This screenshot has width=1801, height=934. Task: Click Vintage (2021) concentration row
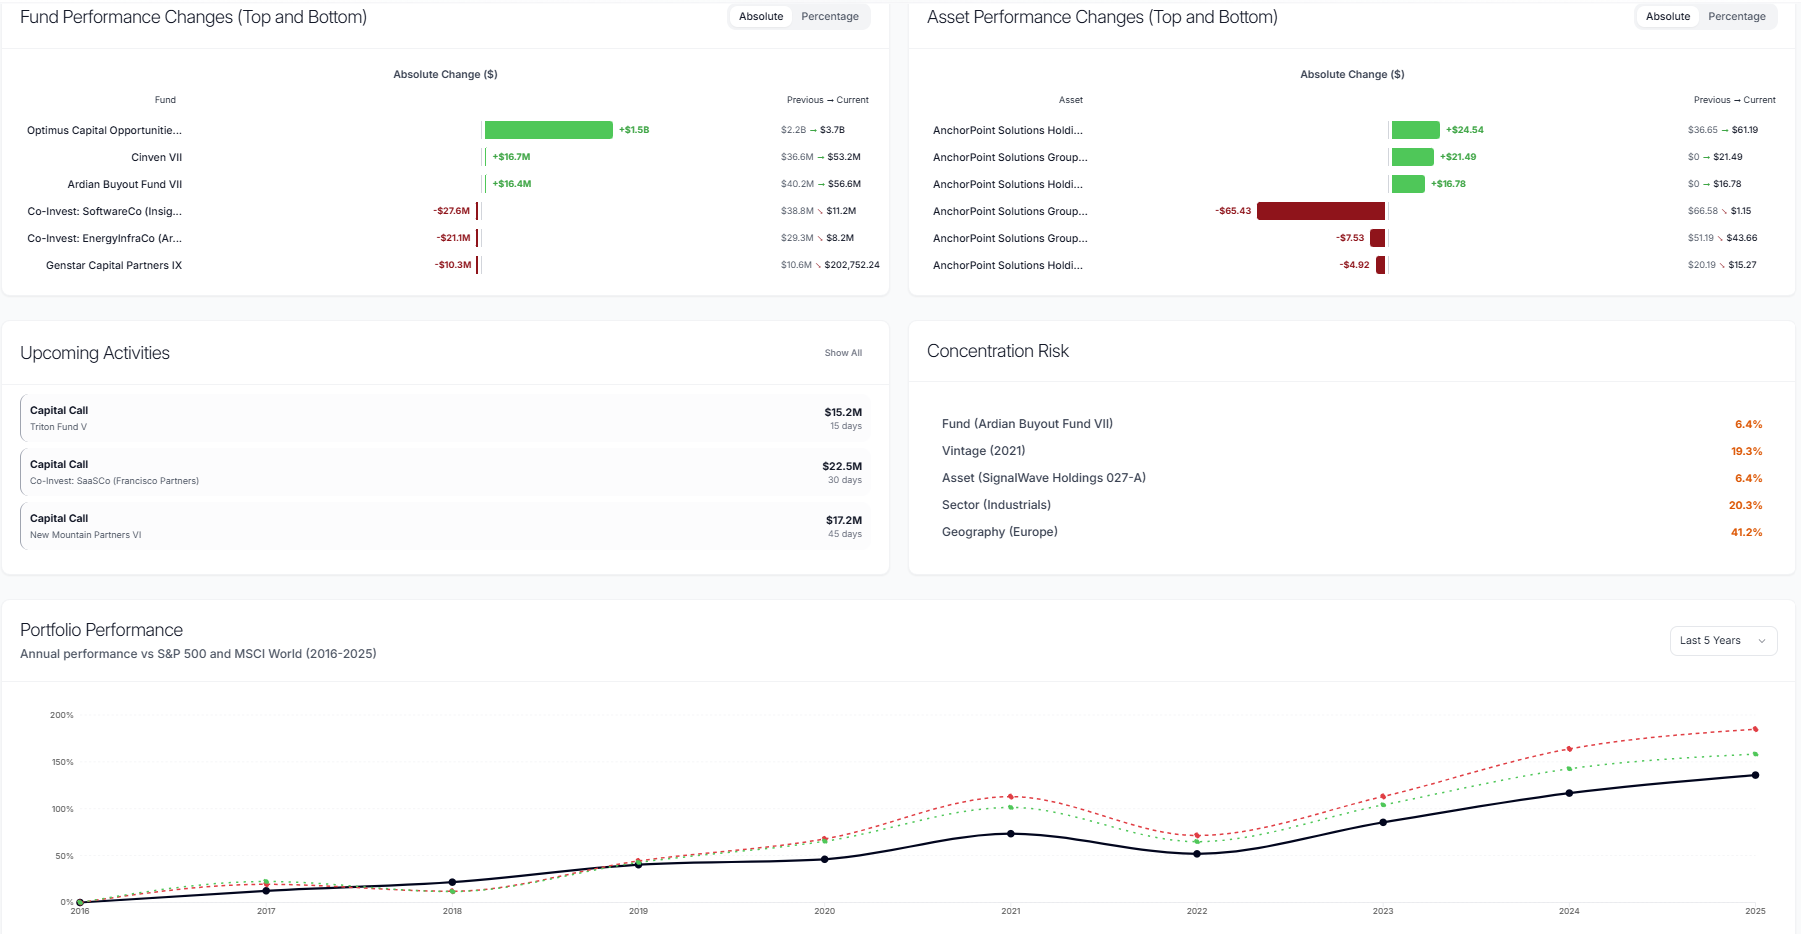(1352, 451)
